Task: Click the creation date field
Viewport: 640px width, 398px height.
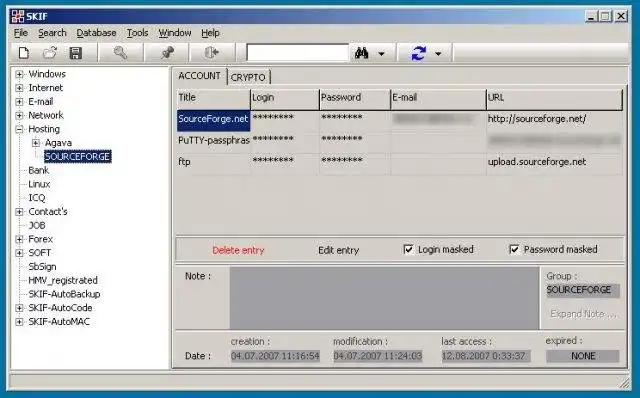Action: pos(275,356)
